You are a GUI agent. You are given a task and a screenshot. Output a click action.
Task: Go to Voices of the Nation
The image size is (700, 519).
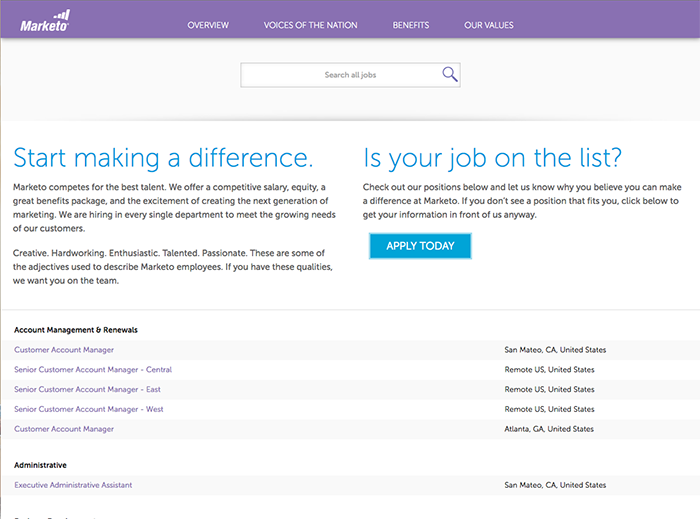pos(310,24)
